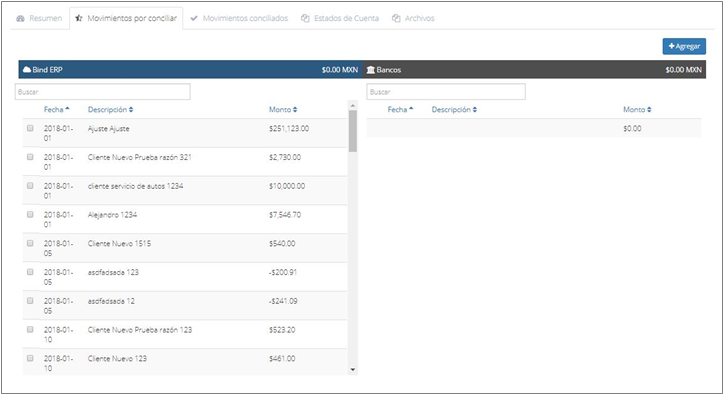
Task: Click the $7,546.70 amount
Action: click(285, 214)
